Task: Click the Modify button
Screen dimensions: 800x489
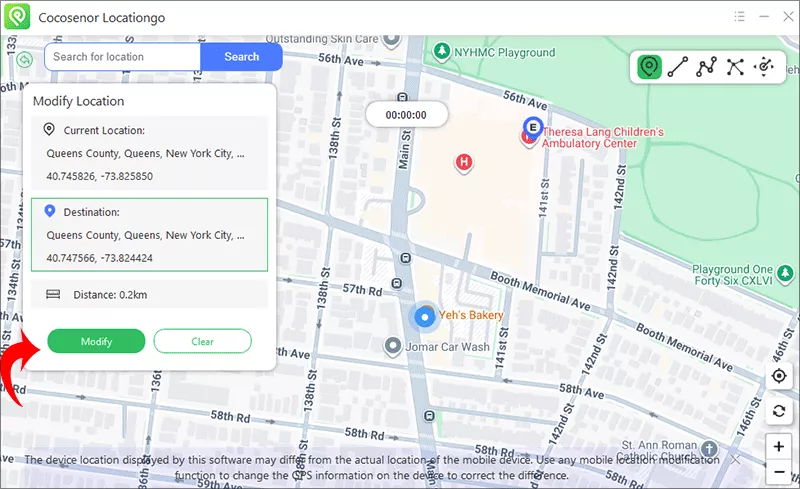Action: pyautogui.click(x=96, y=341)
